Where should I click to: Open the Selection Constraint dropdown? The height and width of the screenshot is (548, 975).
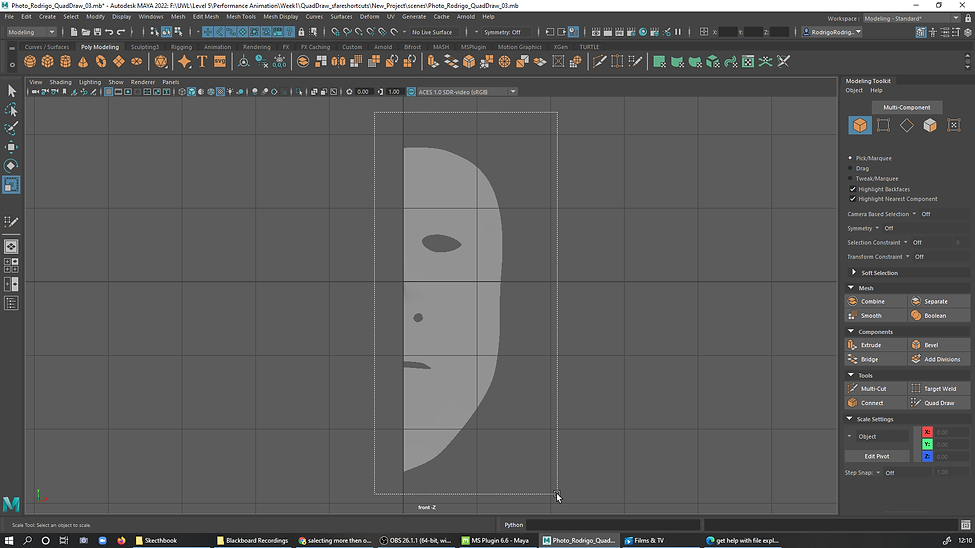pyautogui.click(x=905, y=243)
